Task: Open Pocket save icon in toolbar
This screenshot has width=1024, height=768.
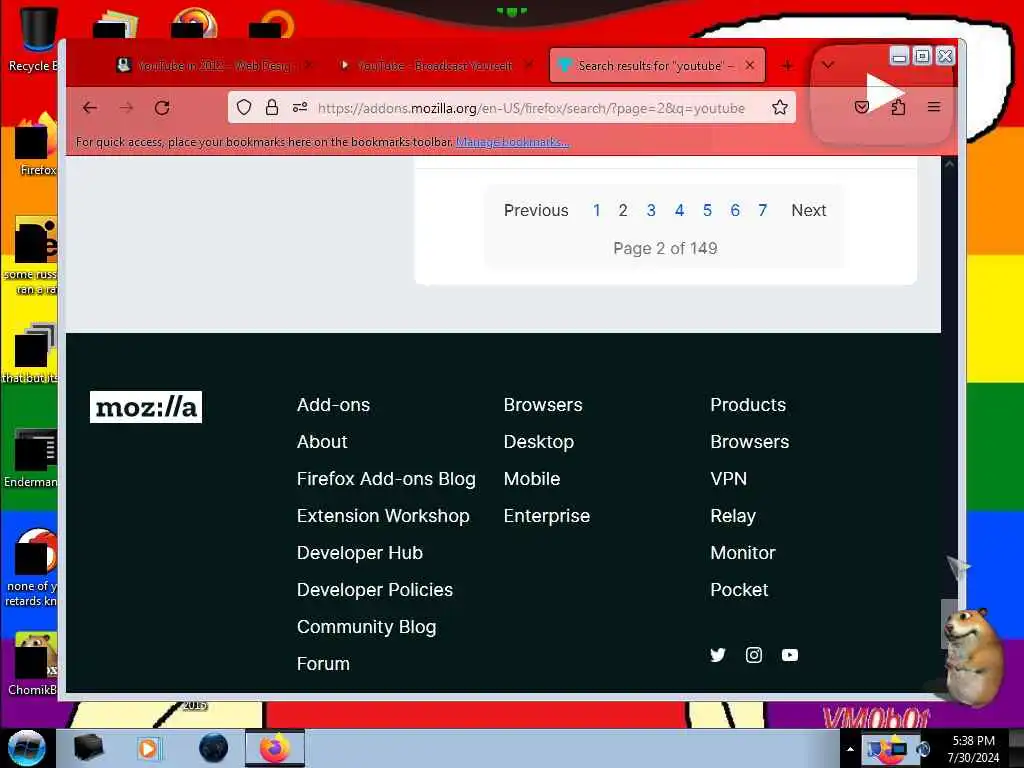Action: coord(862,108)
